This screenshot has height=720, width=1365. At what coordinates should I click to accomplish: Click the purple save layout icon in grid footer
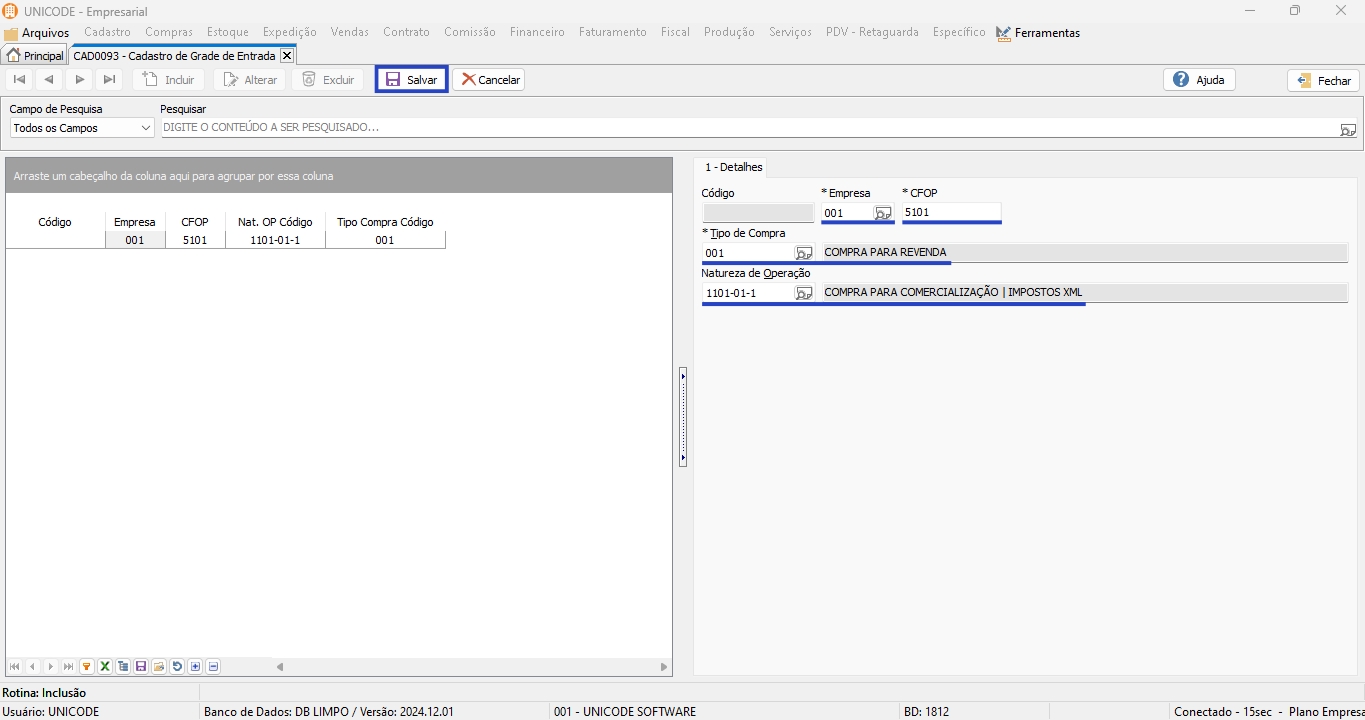coord(141,667)
